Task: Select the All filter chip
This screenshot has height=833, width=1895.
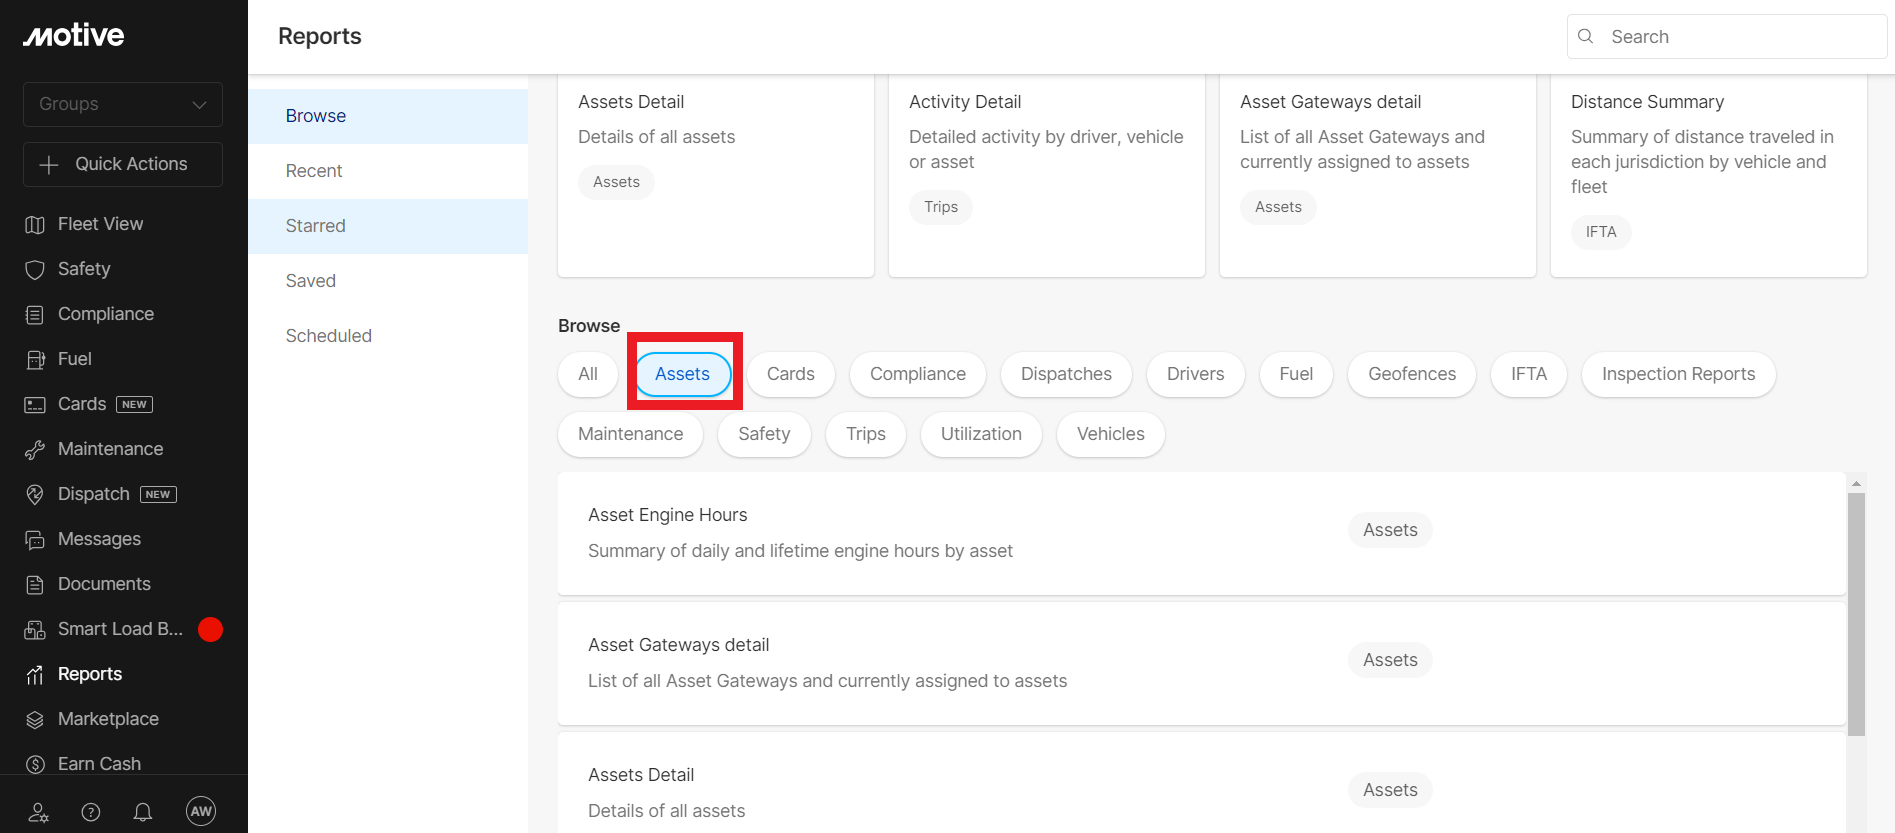Action: pyautogui.click(x=588, y=374)
